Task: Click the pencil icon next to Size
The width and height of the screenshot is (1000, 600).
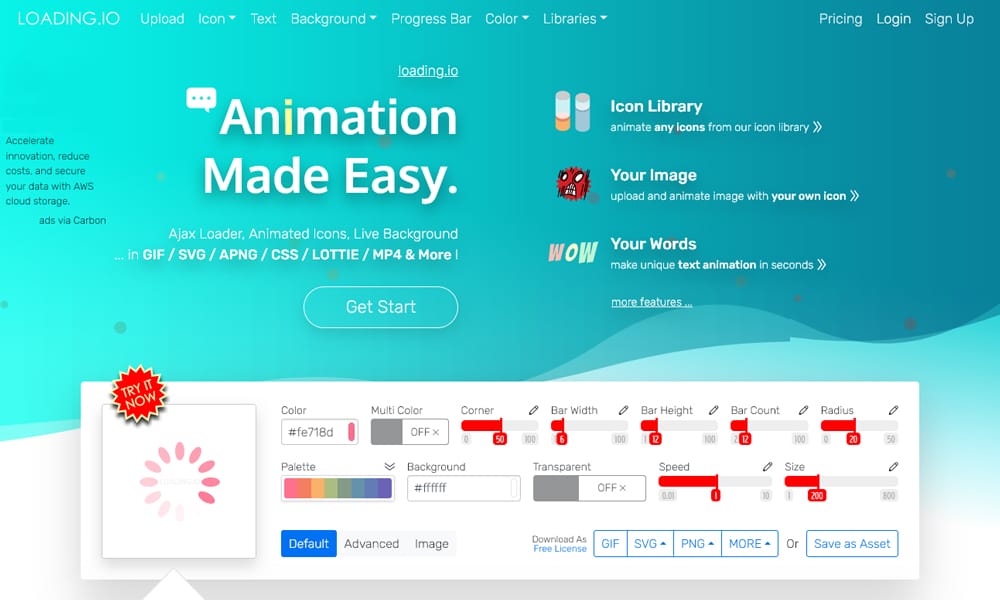Action: click(x=893, y=466)
